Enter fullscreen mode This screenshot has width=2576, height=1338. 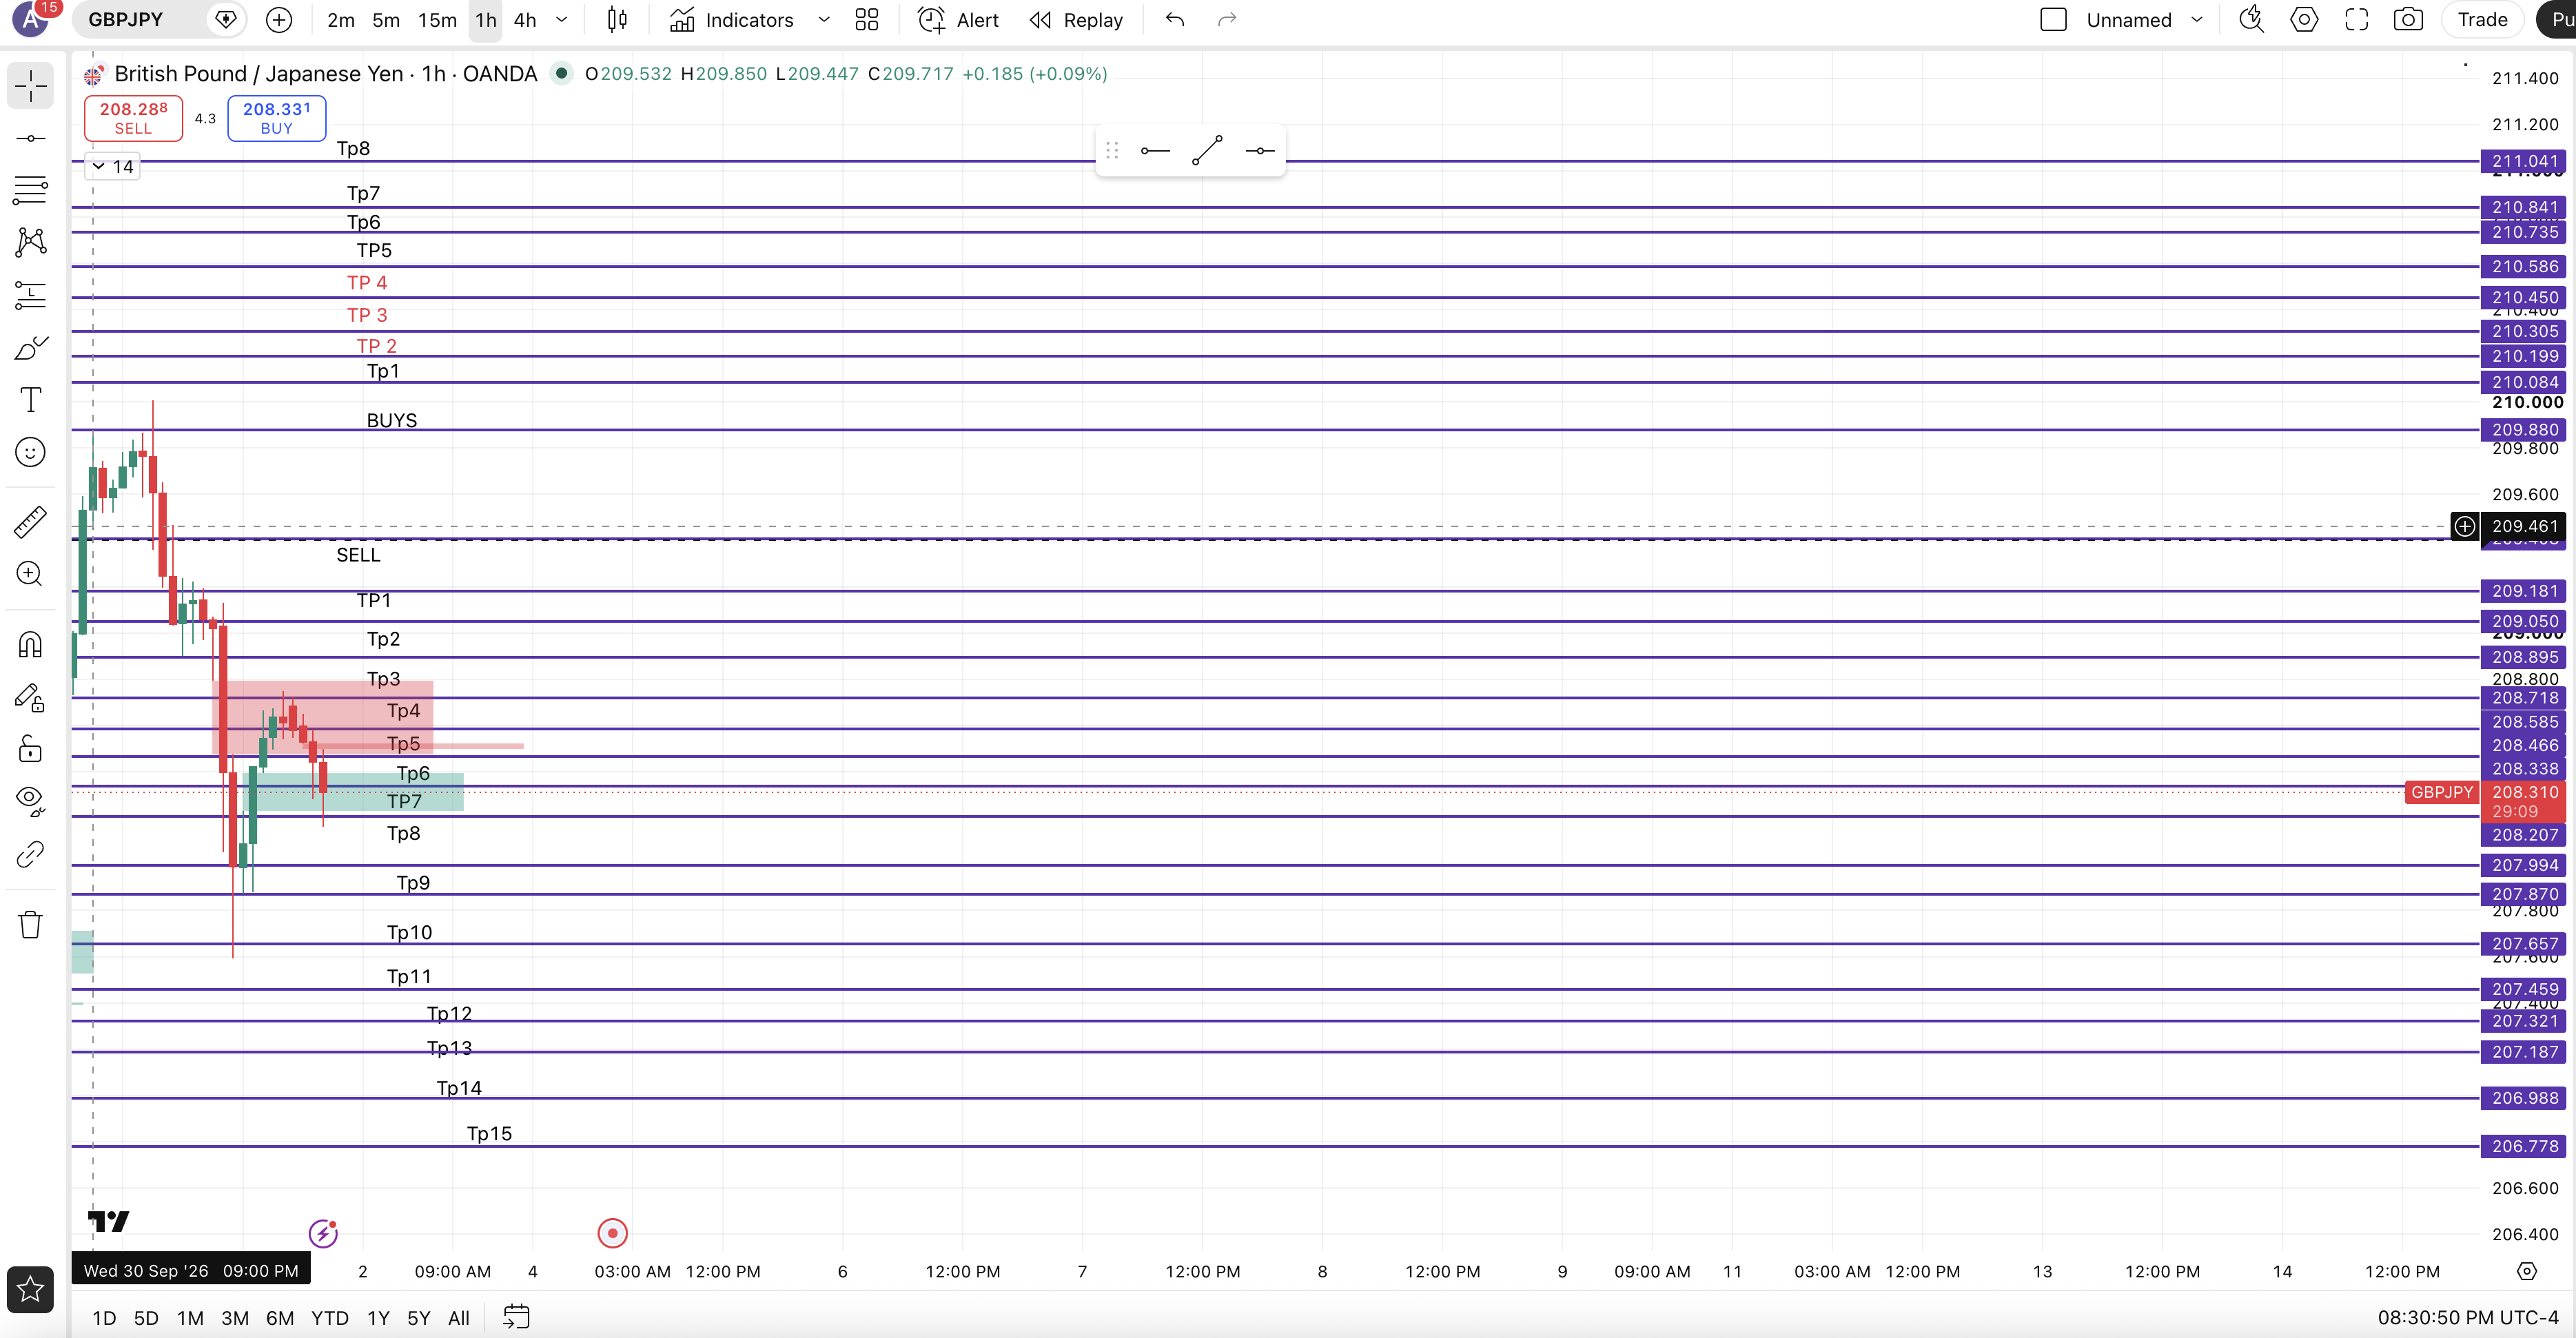2356,20
